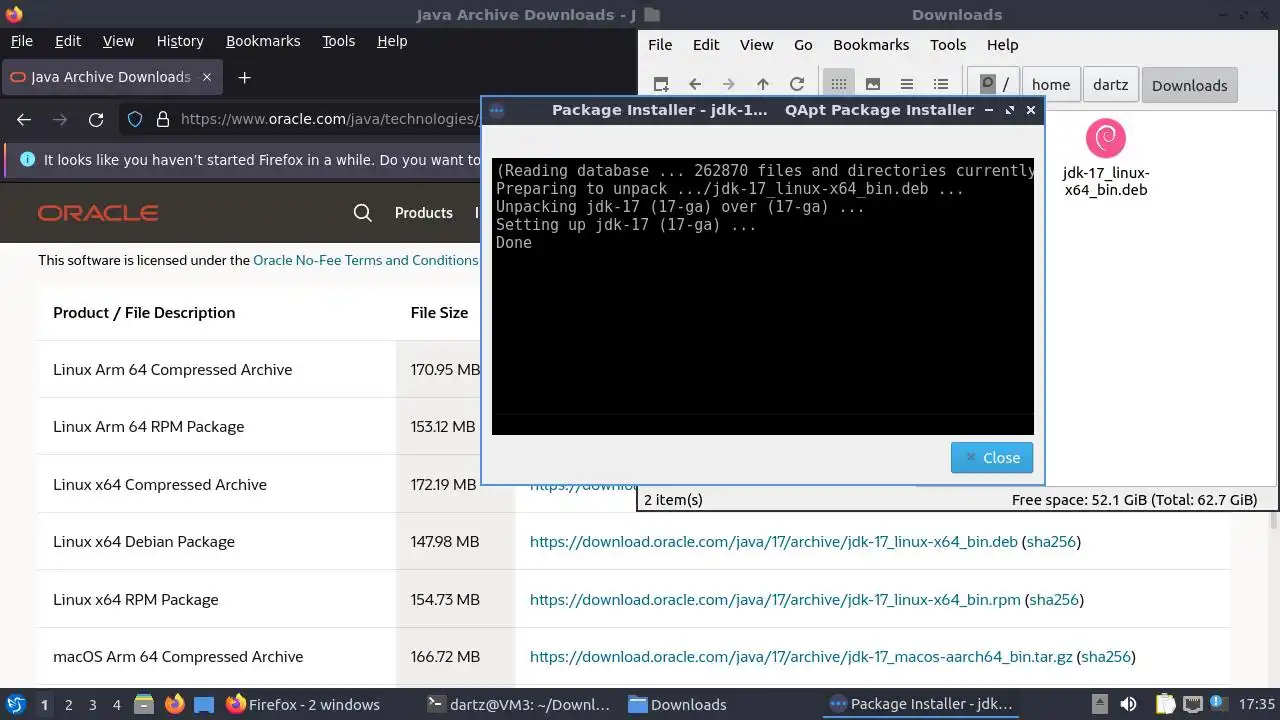Close the Package Installer dialog via Close button
Image resolution: width=1280 pixels, height=720 pixels.
(x=992, y=458)
